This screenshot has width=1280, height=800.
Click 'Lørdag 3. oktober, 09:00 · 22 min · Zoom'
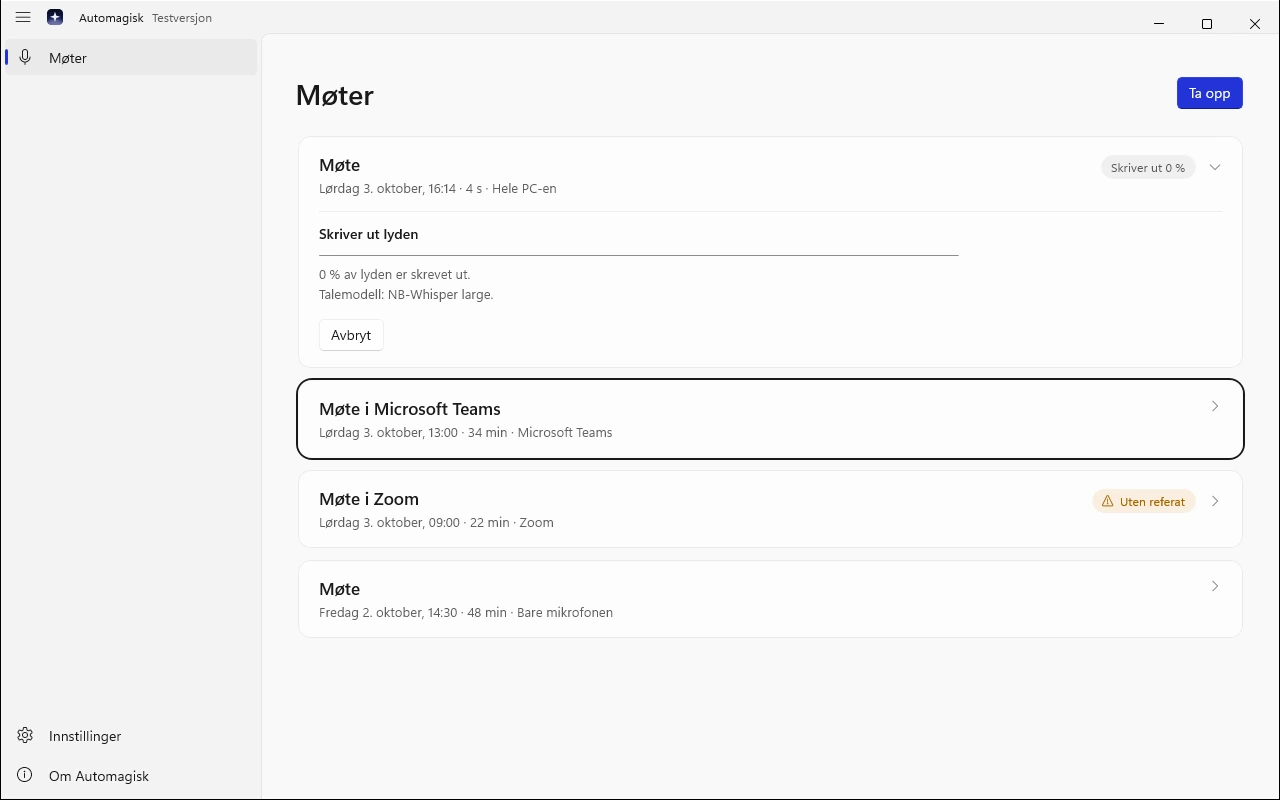tap(436, 523)
